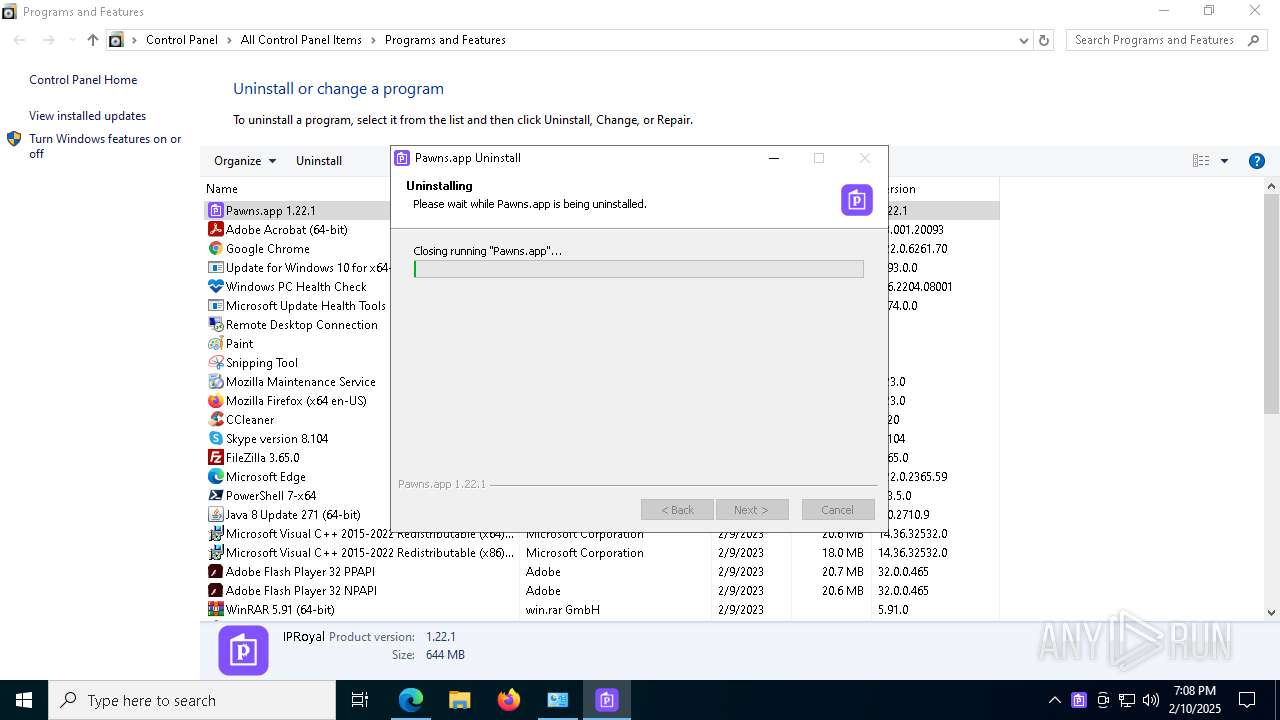Click the Pawns.app logo in uninstall dialog

(x=857, y=200)
